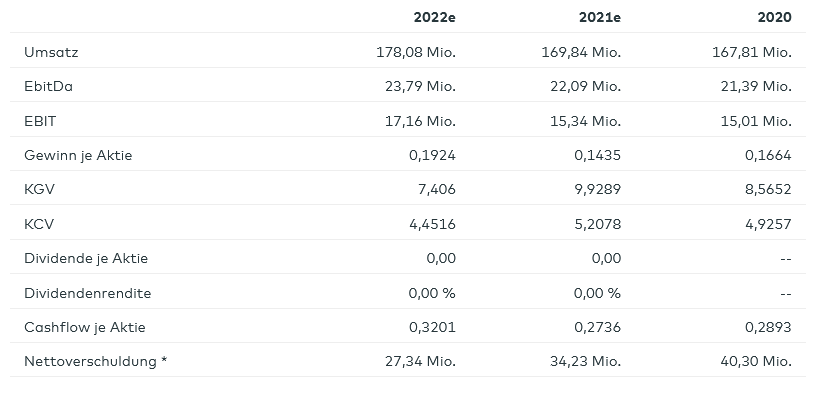The width and height of the screenshot is (839, 396).
Task: Select the EbitDa row label
Action: [x=48, y=87]
